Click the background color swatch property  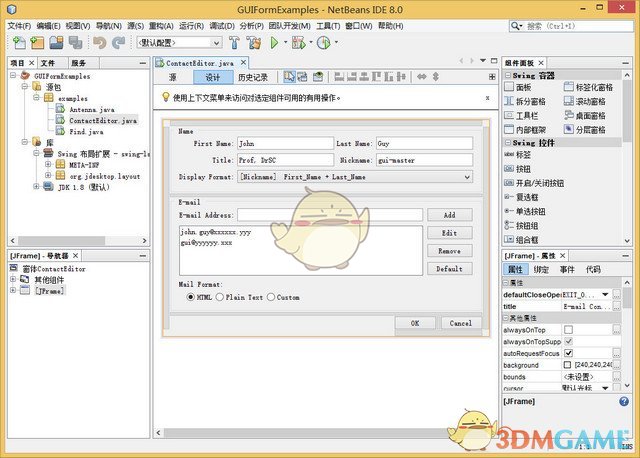pyautogui.click(x=567, y=365)
